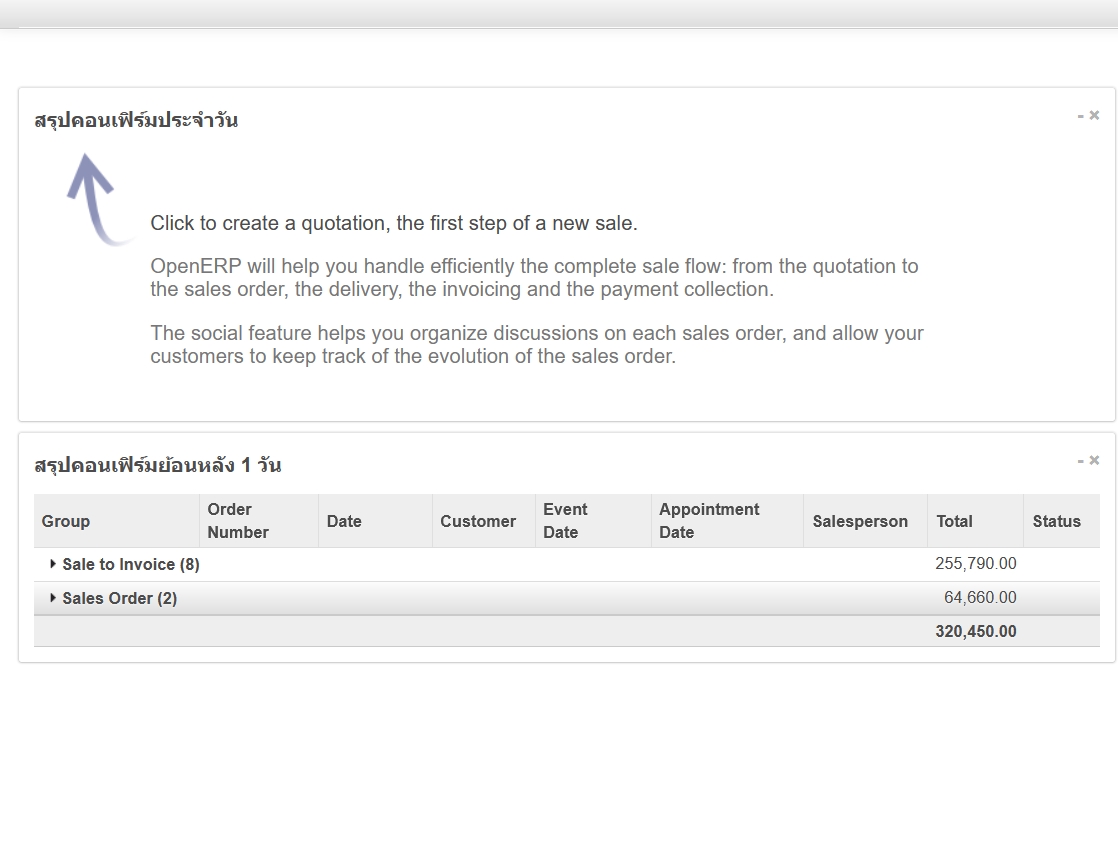This screenshot has height=849, width=1118.
Task: Minimize the สรุปคอนเฟิร์มย้อนหลัง 1 วัน panel
Action: (1080, 461)
